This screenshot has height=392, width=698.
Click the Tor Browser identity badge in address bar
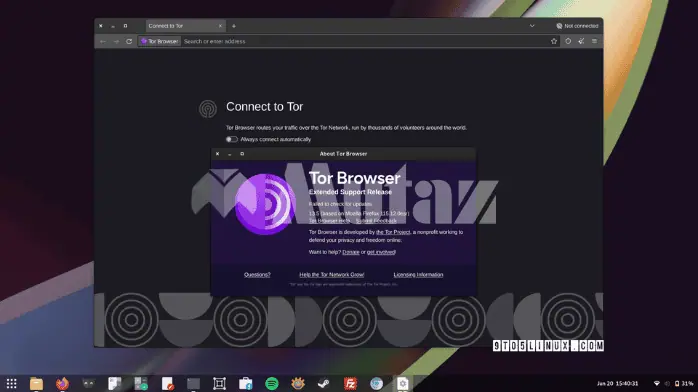coord(159,41)
